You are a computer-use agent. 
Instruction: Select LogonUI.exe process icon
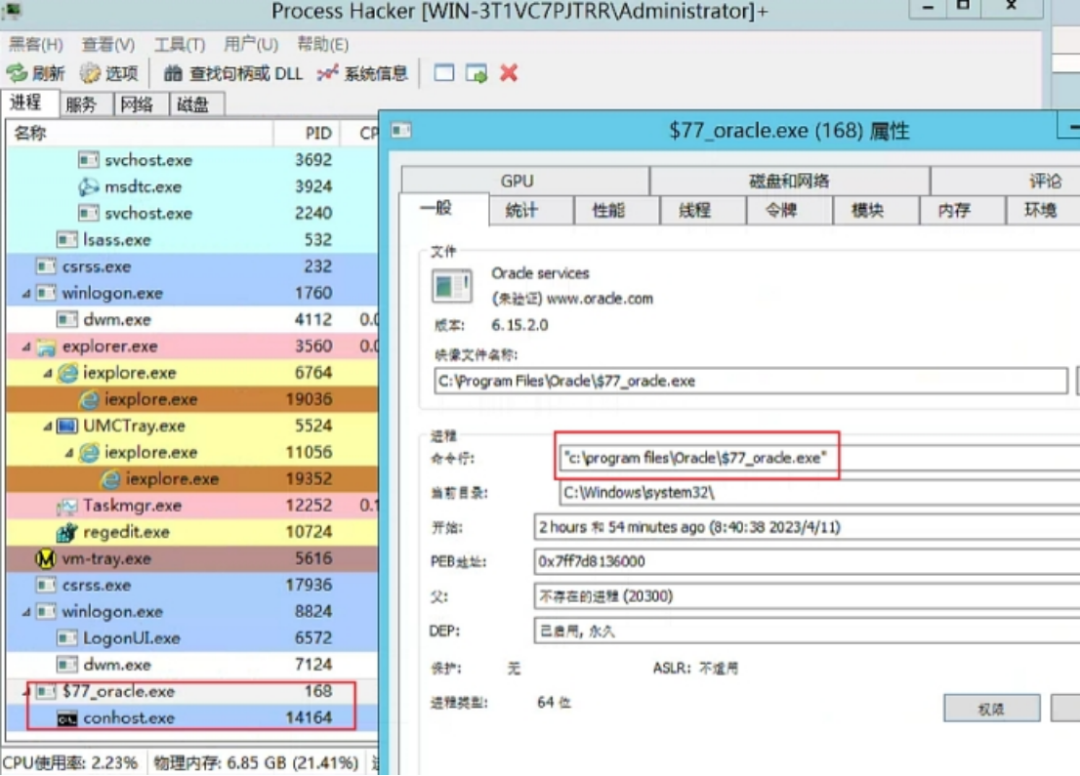68,638
